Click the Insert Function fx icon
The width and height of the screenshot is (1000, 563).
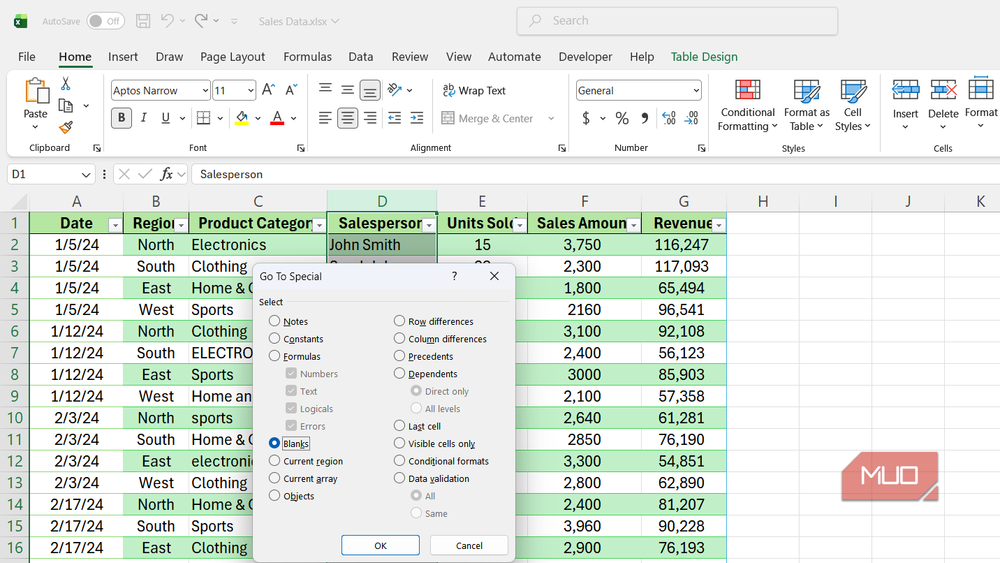click(x=166, y=174)
